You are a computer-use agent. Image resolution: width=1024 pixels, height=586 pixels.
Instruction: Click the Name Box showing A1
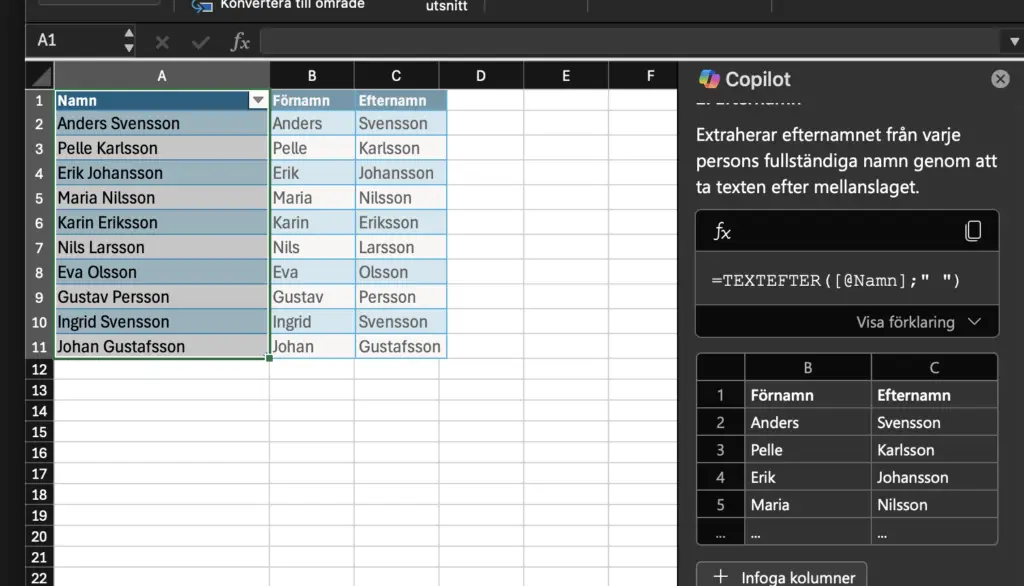tap(75, 41)
